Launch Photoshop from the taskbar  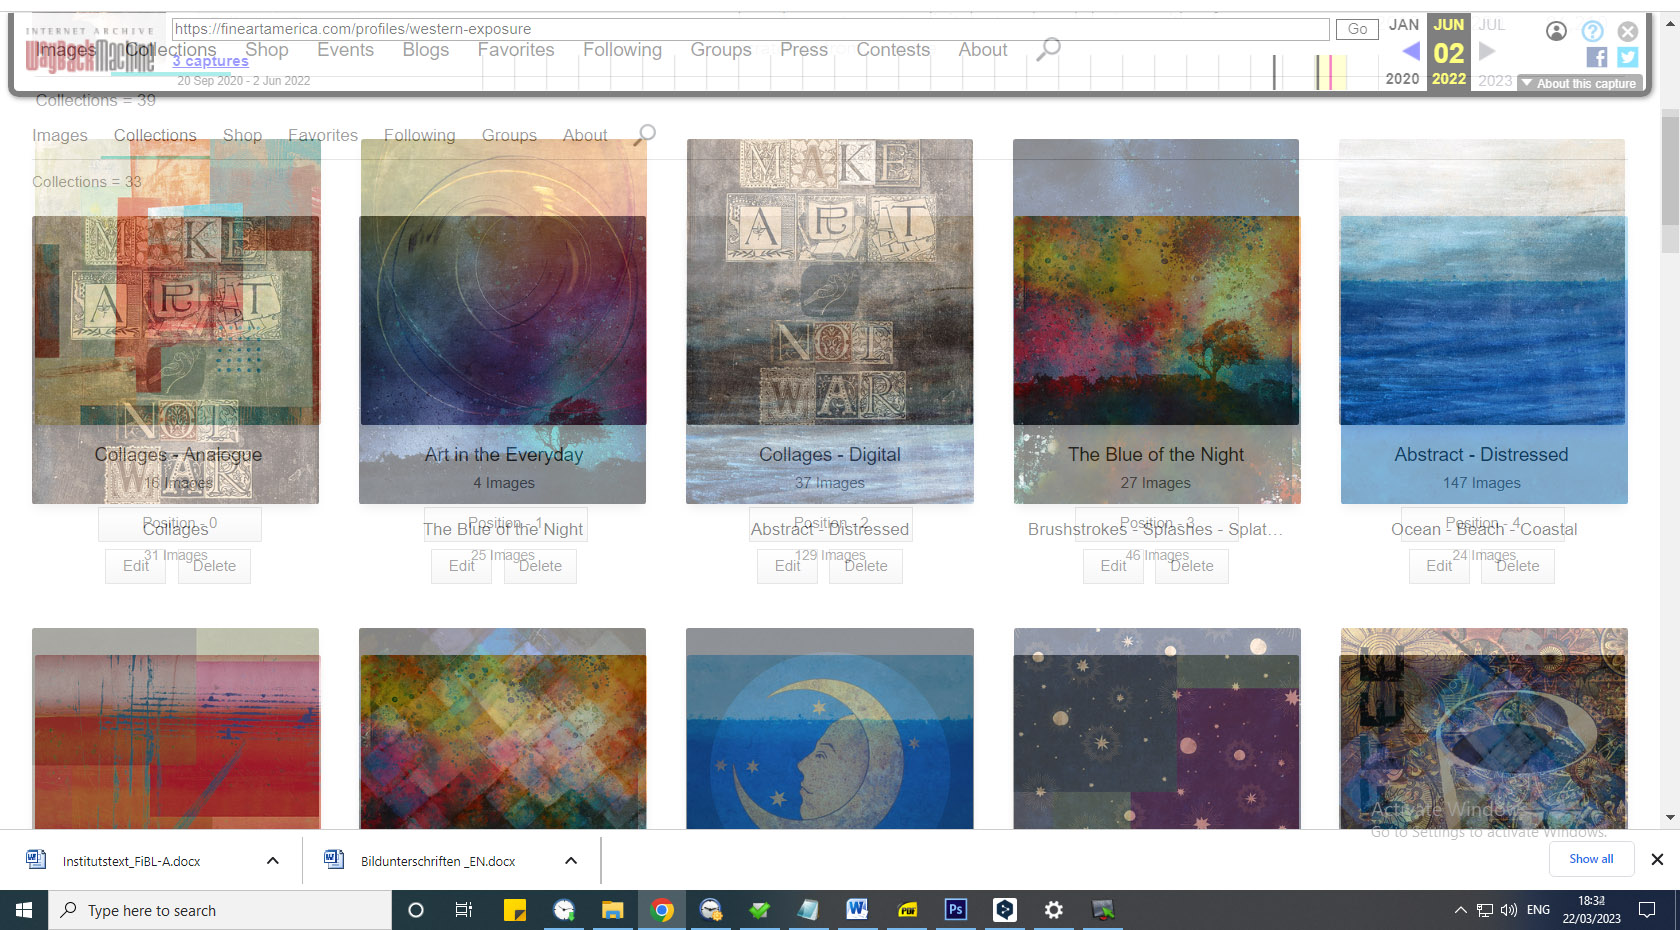956,910
